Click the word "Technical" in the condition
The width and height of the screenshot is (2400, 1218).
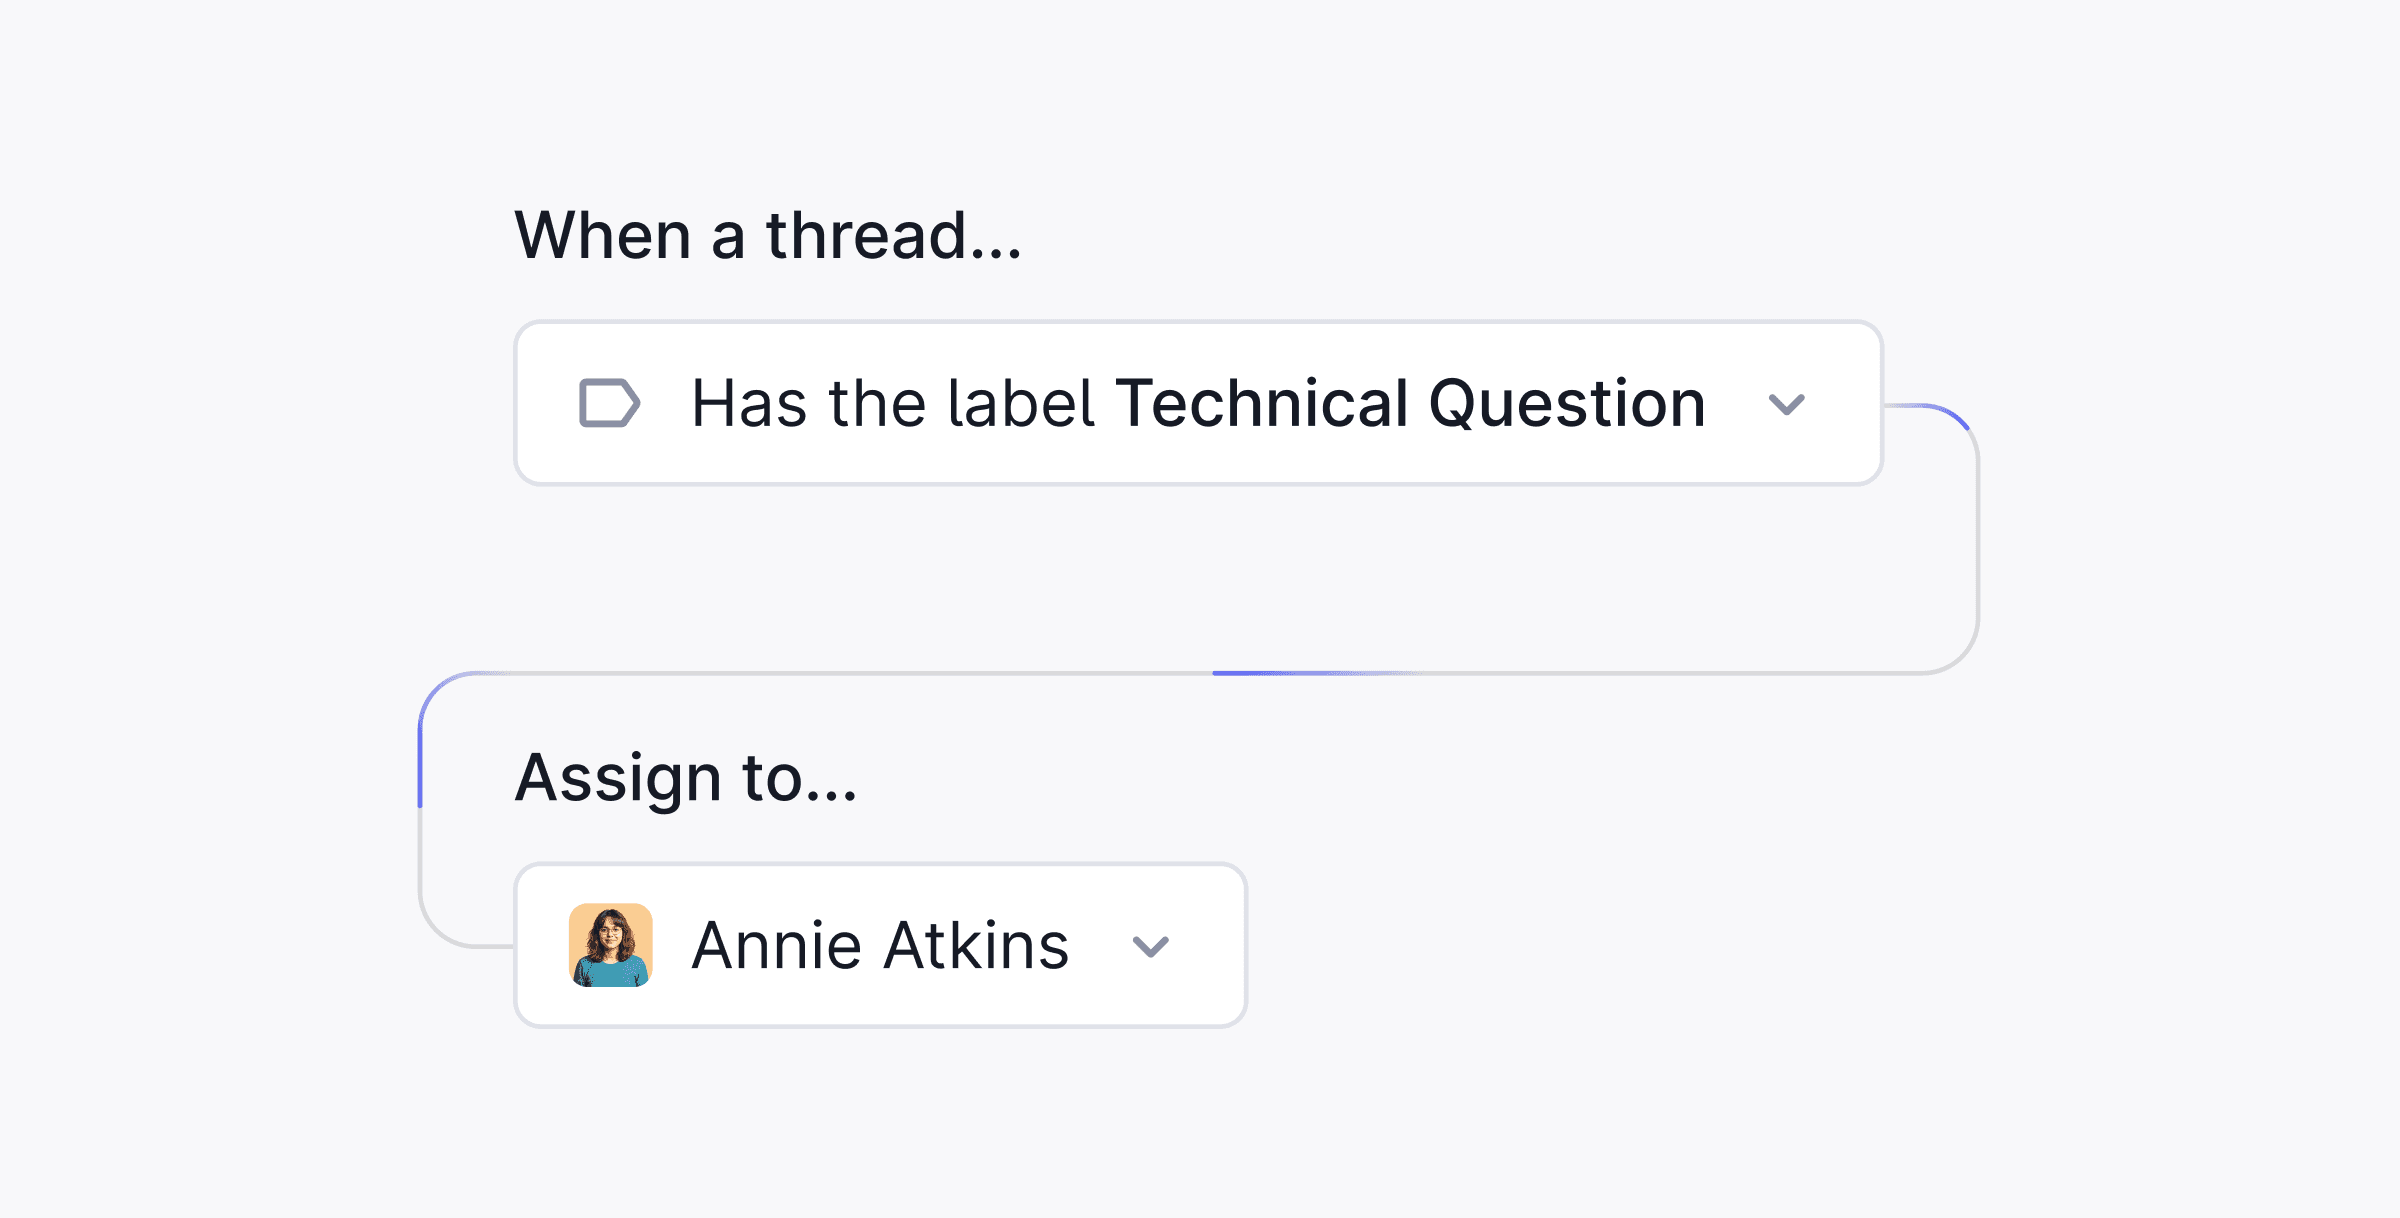[1262, 403]
